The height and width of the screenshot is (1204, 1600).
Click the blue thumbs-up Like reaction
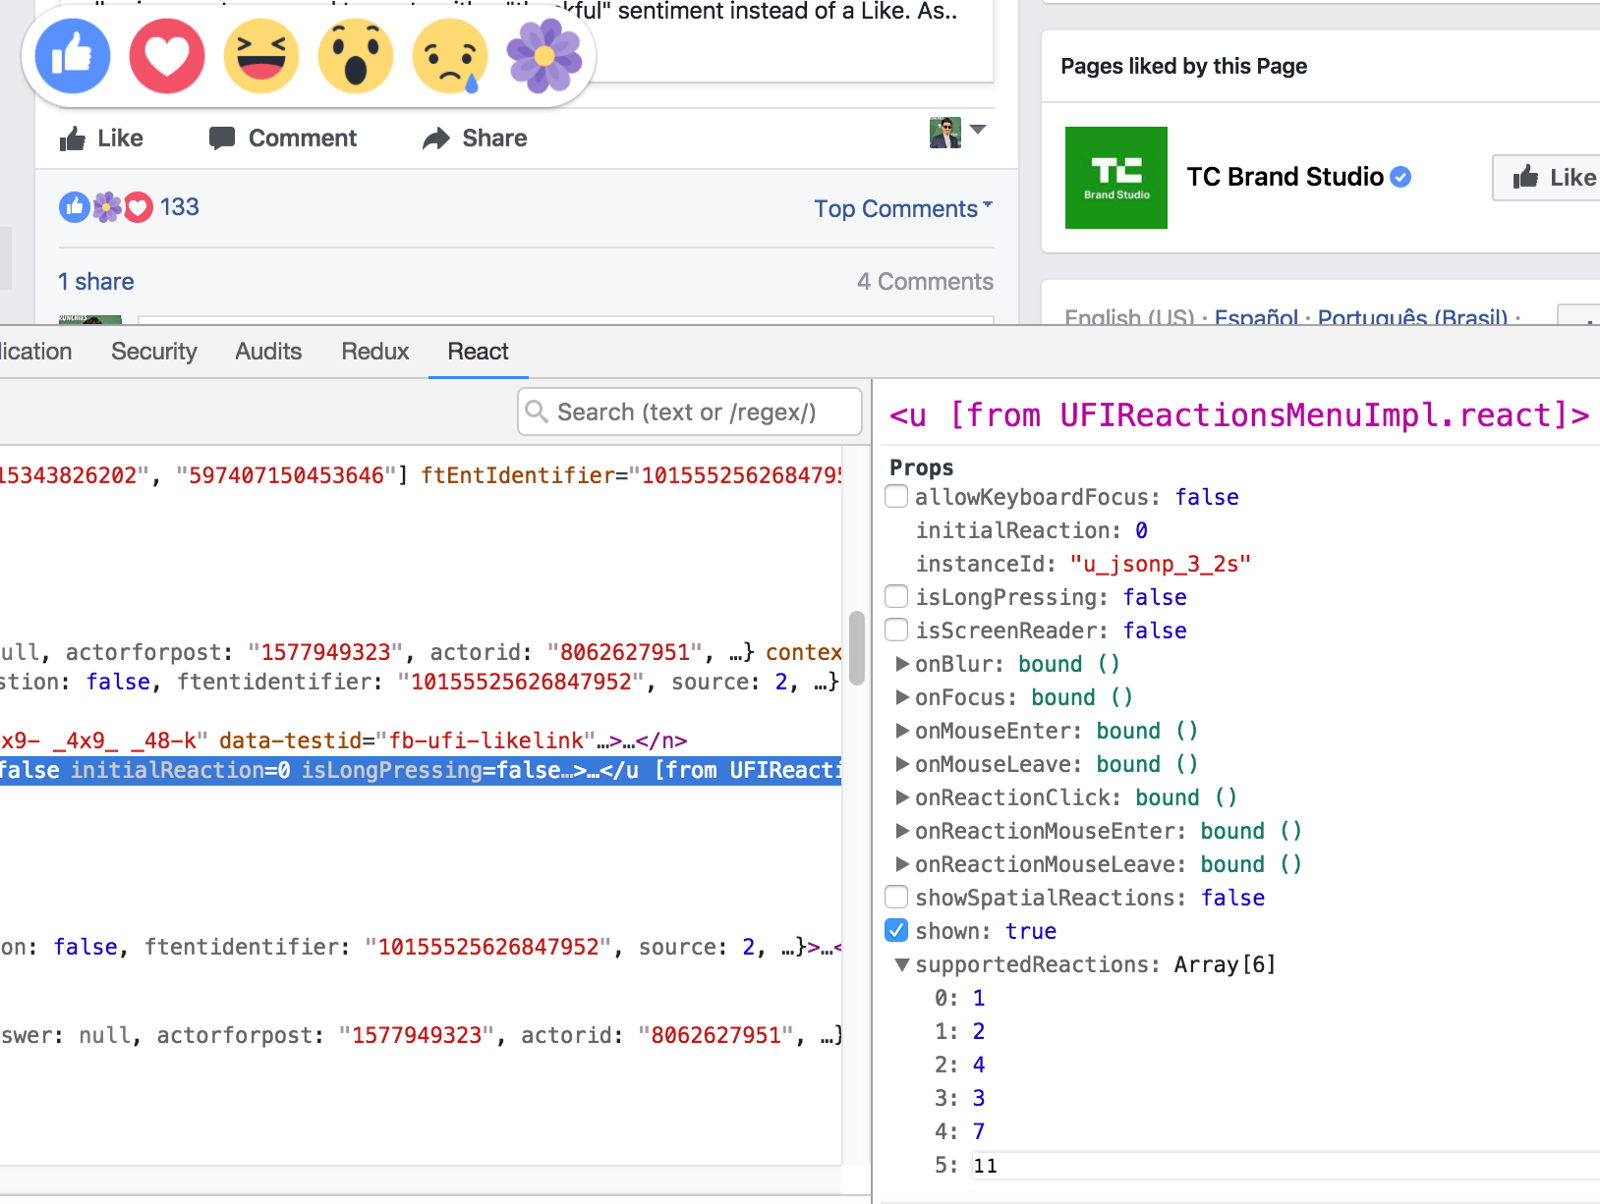pyautogui.click(x=73, y=56)
